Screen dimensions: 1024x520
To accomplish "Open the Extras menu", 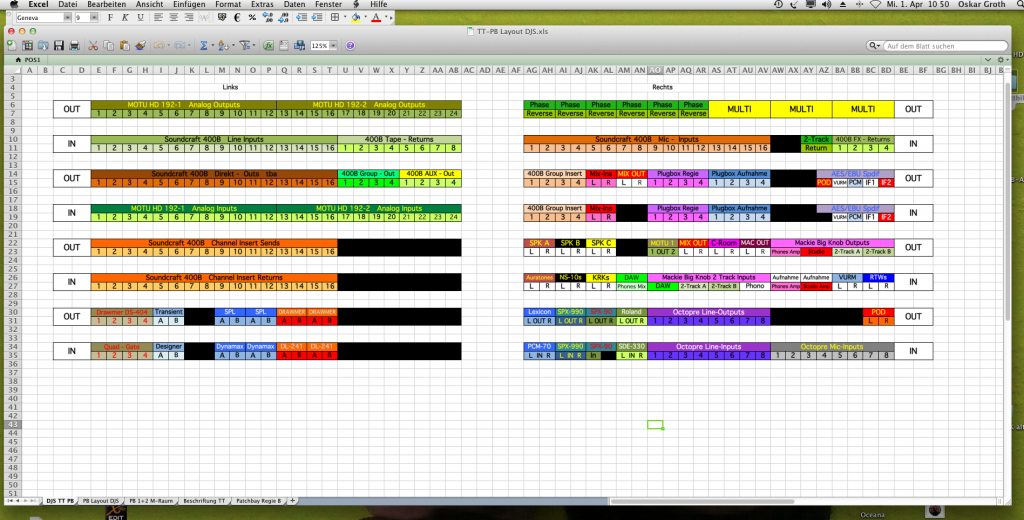I will pos(263,4).
